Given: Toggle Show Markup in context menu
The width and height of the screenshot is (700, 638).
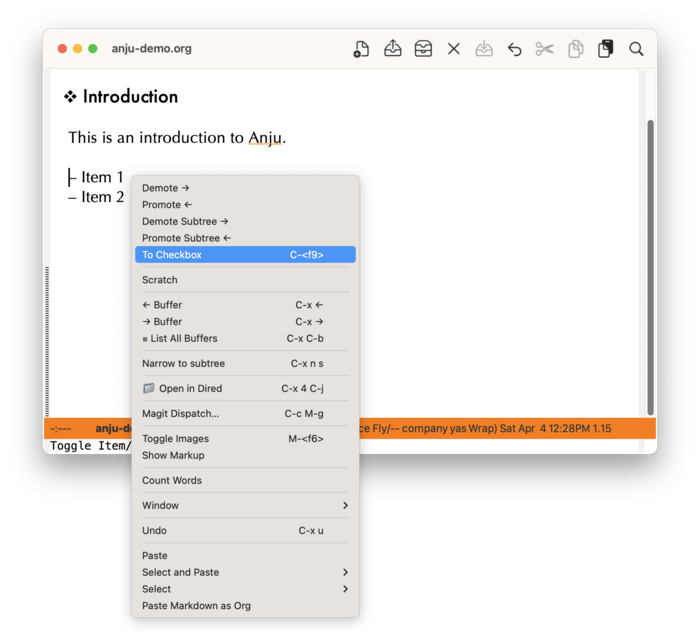Looking at the screenshot, I should (x=245, y=455).
